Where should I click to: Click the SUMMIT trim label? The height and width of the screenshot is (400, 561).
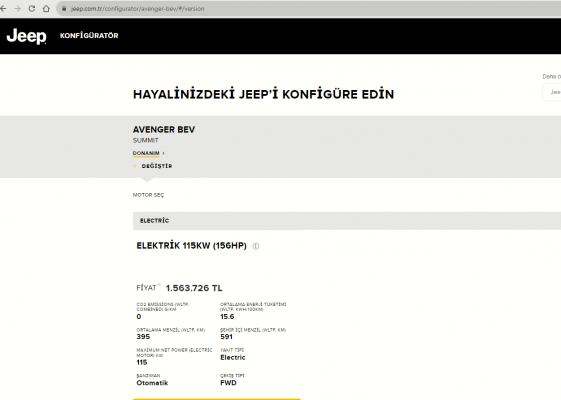coord(146,140)
